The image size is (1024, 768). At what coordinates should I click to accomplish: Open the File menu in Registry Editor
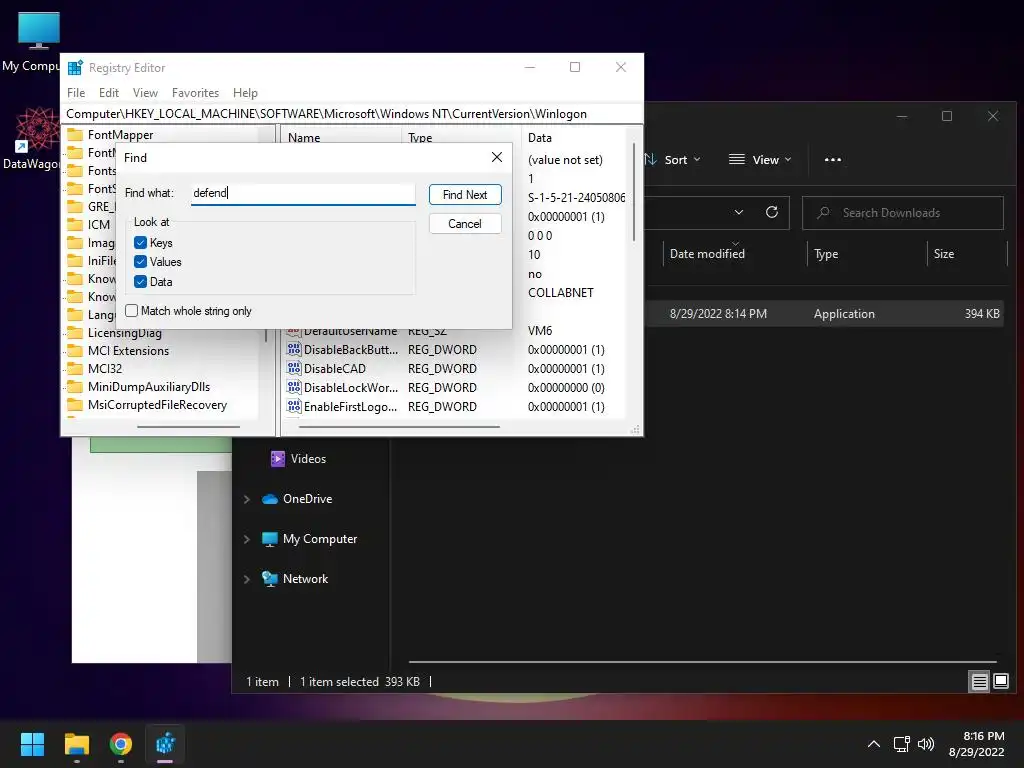[x=76, y=93]
